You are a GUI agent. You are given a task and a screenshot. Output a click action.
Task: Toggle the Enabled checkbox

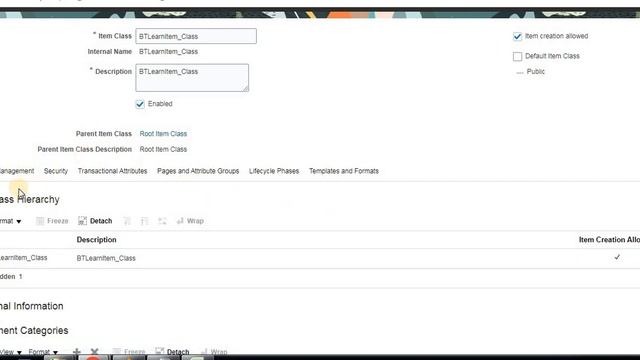click(x=140, y=104)
